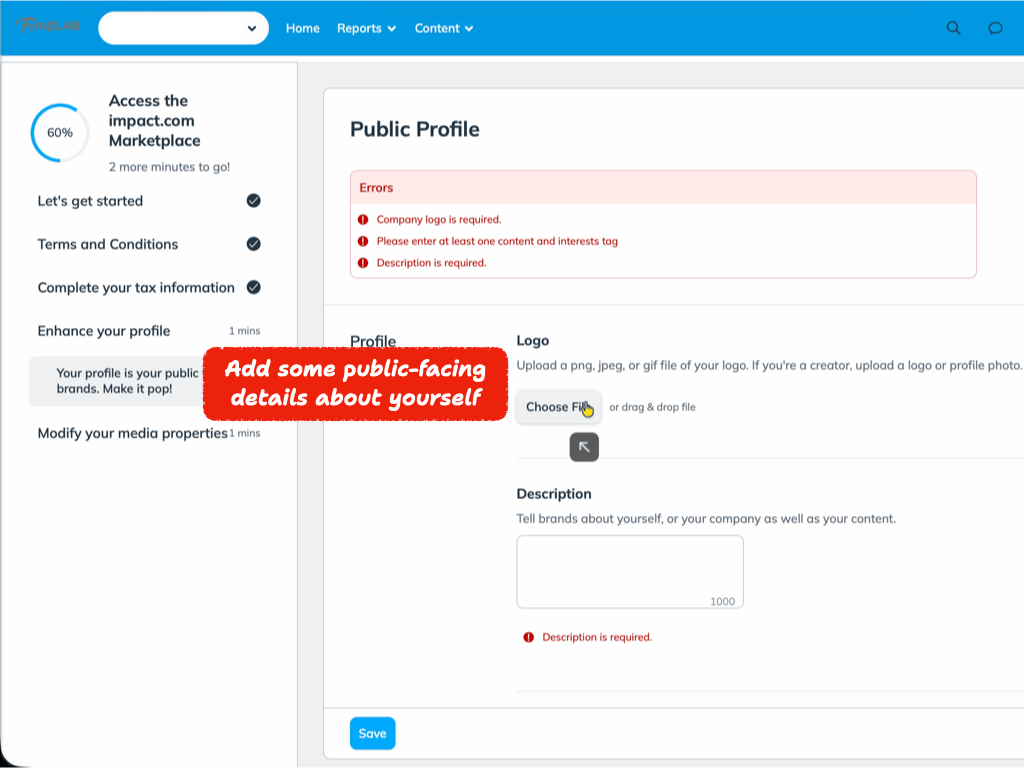Open the account selector dropdown
Image resolution: width=1024 pixels, height=768 pixels.
point(183,28)
